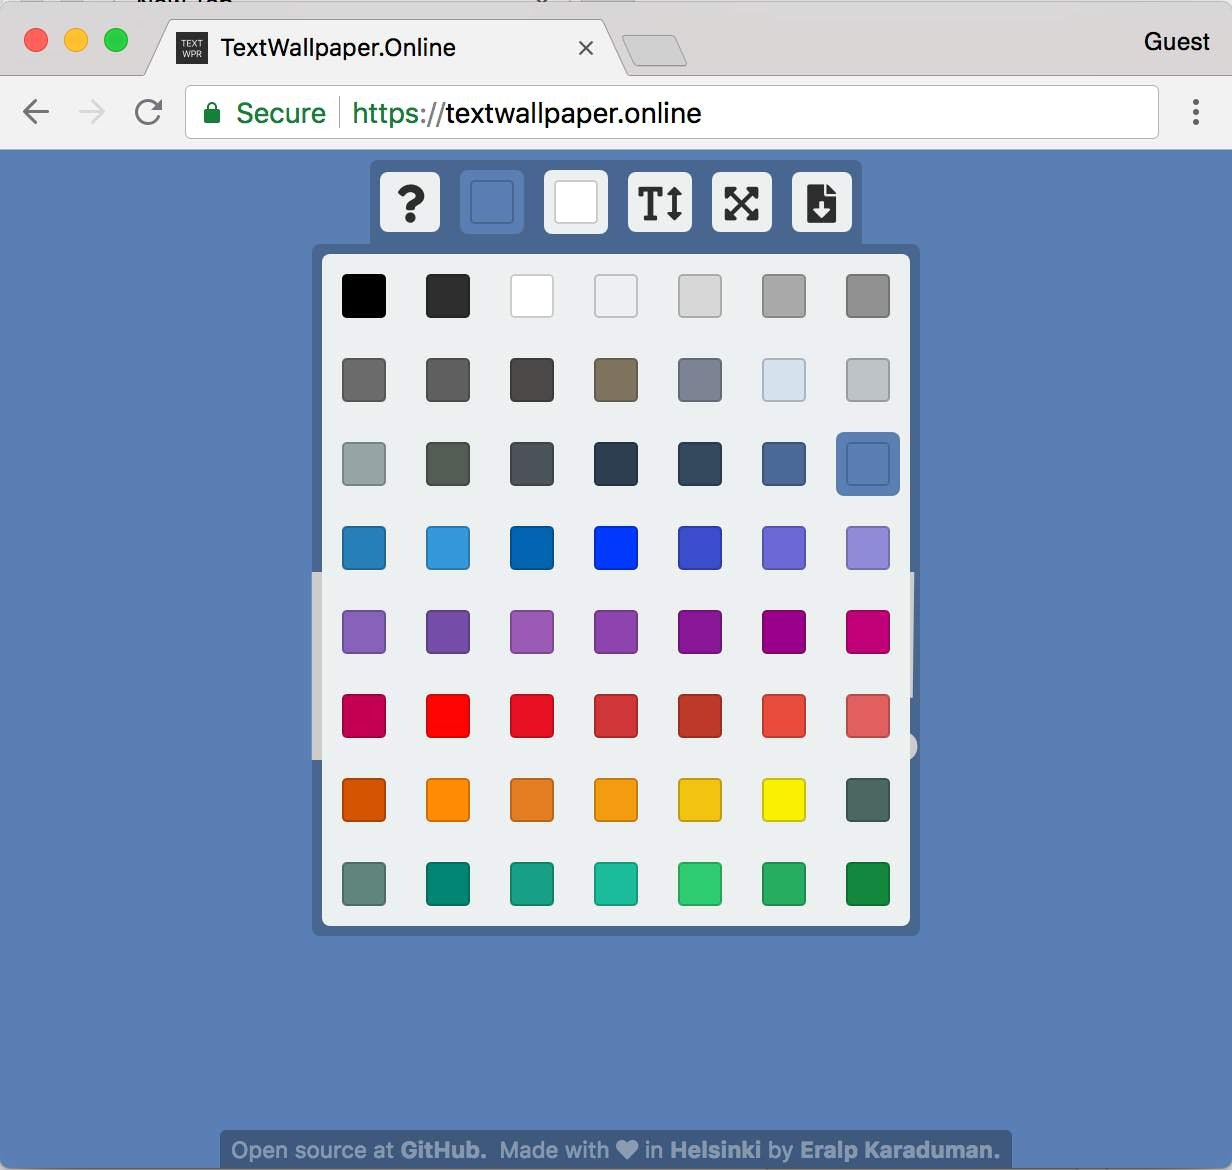Pick the bright yellow color swatch
The image size is (1232, 1170).
[784, 800]
